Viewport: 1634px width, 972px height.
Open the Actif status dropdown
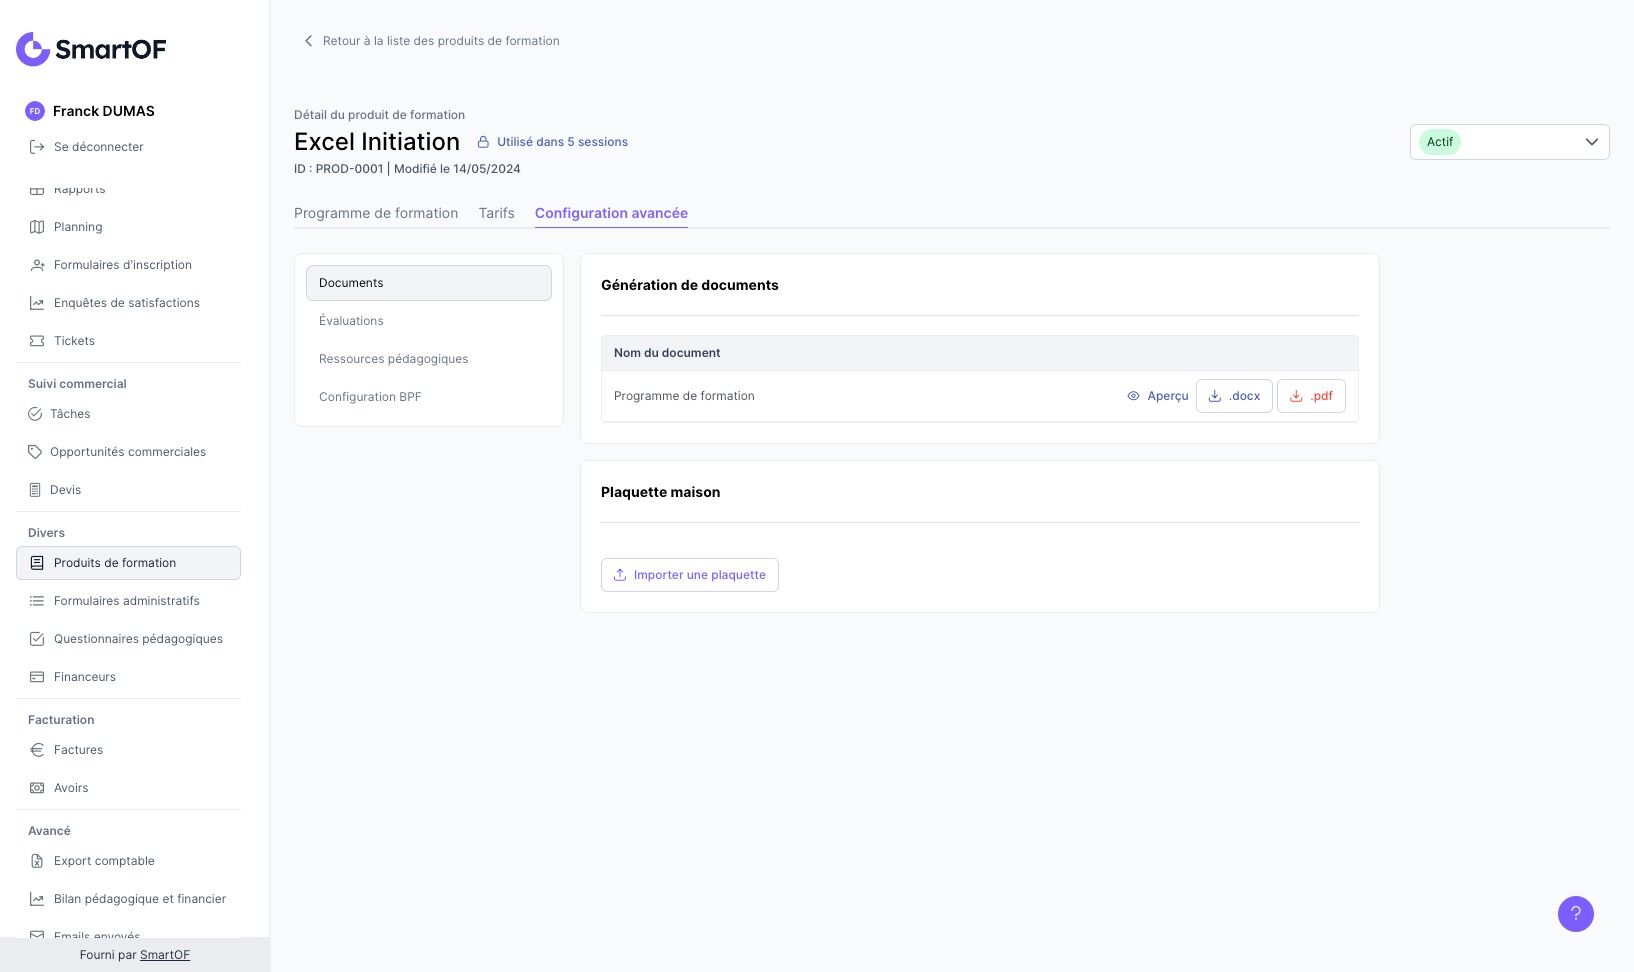[1508, 142]
